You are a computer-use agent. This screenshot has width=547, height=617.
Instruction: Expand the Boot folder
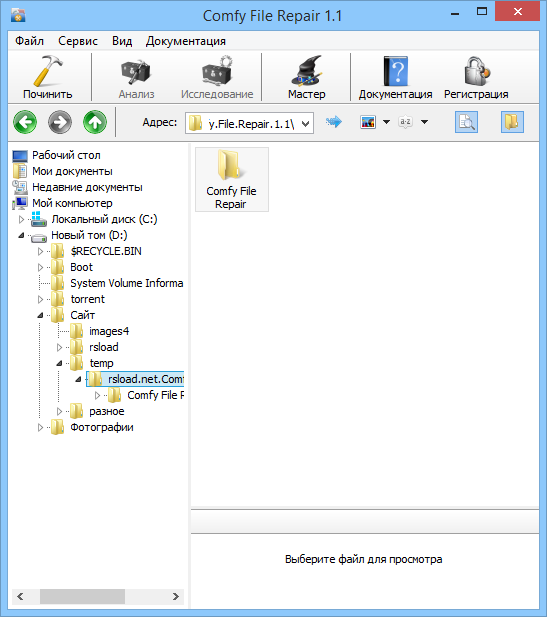(x=41, y=268)
